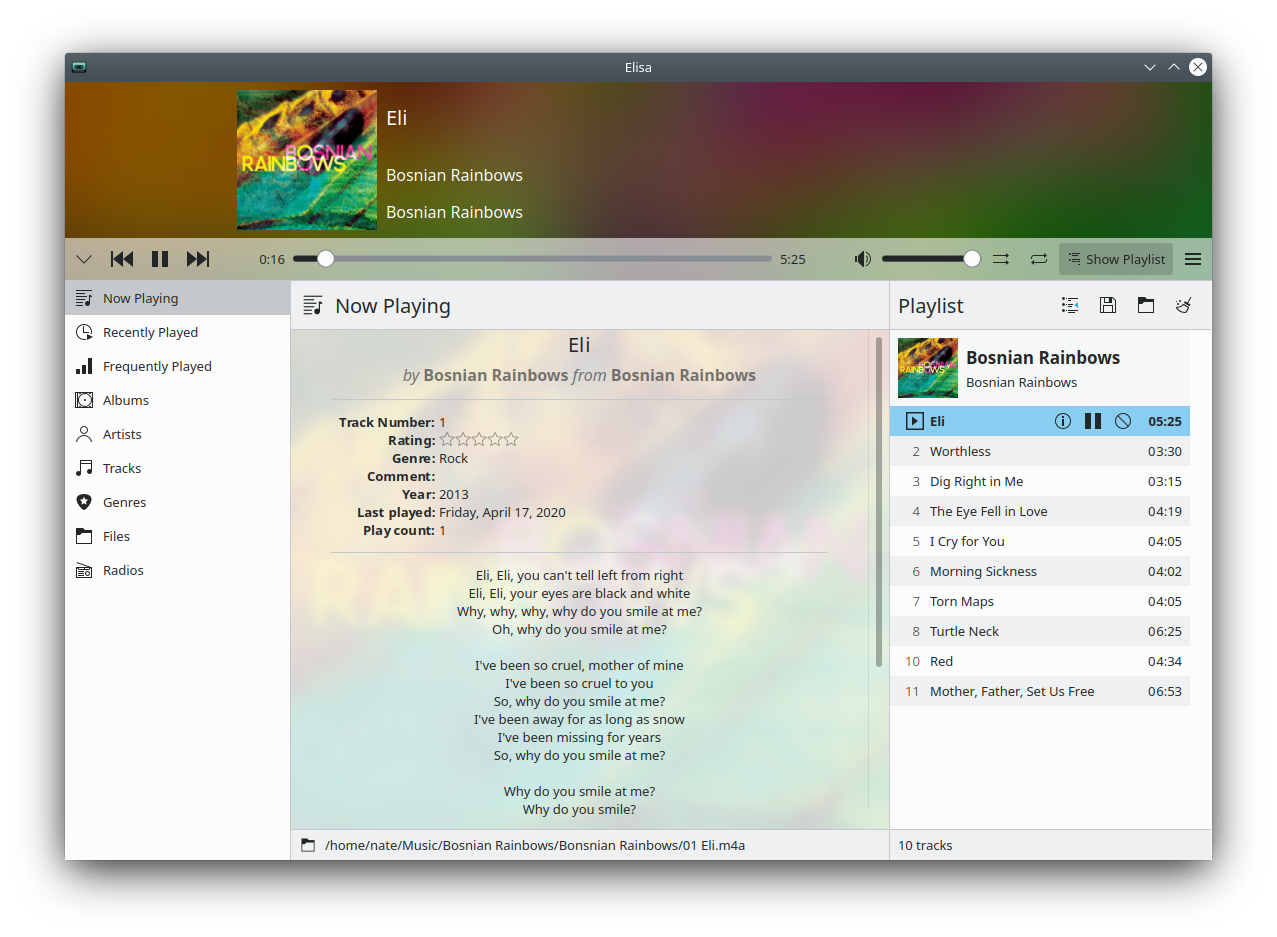Image resolution: width=1277 pixels, height=937 pixels.
Task: Enable shuffle playback mode
Action: 1001,258
